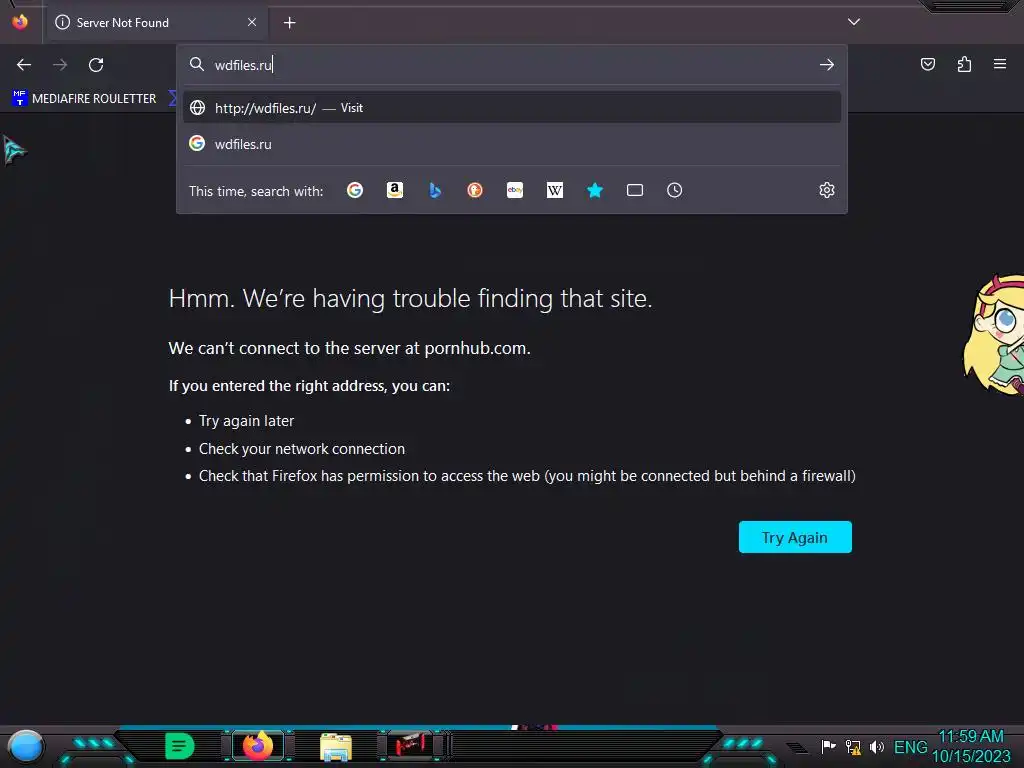Click the cartoon character desktop widget
This screenshot has width=1024, height=768.
click(994, 334)
